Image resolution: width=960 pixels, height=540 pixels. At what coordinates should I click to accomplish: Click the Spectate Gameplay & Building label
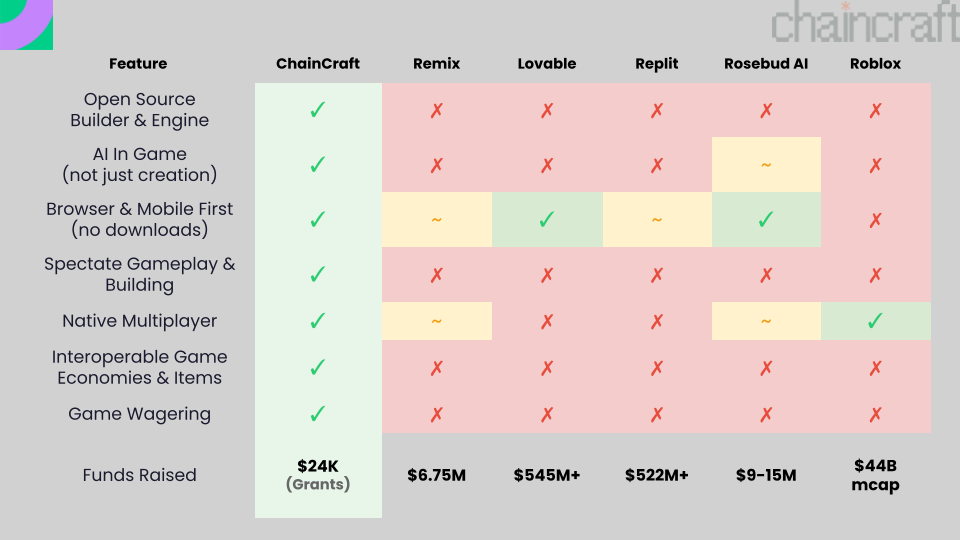point(139,275)
